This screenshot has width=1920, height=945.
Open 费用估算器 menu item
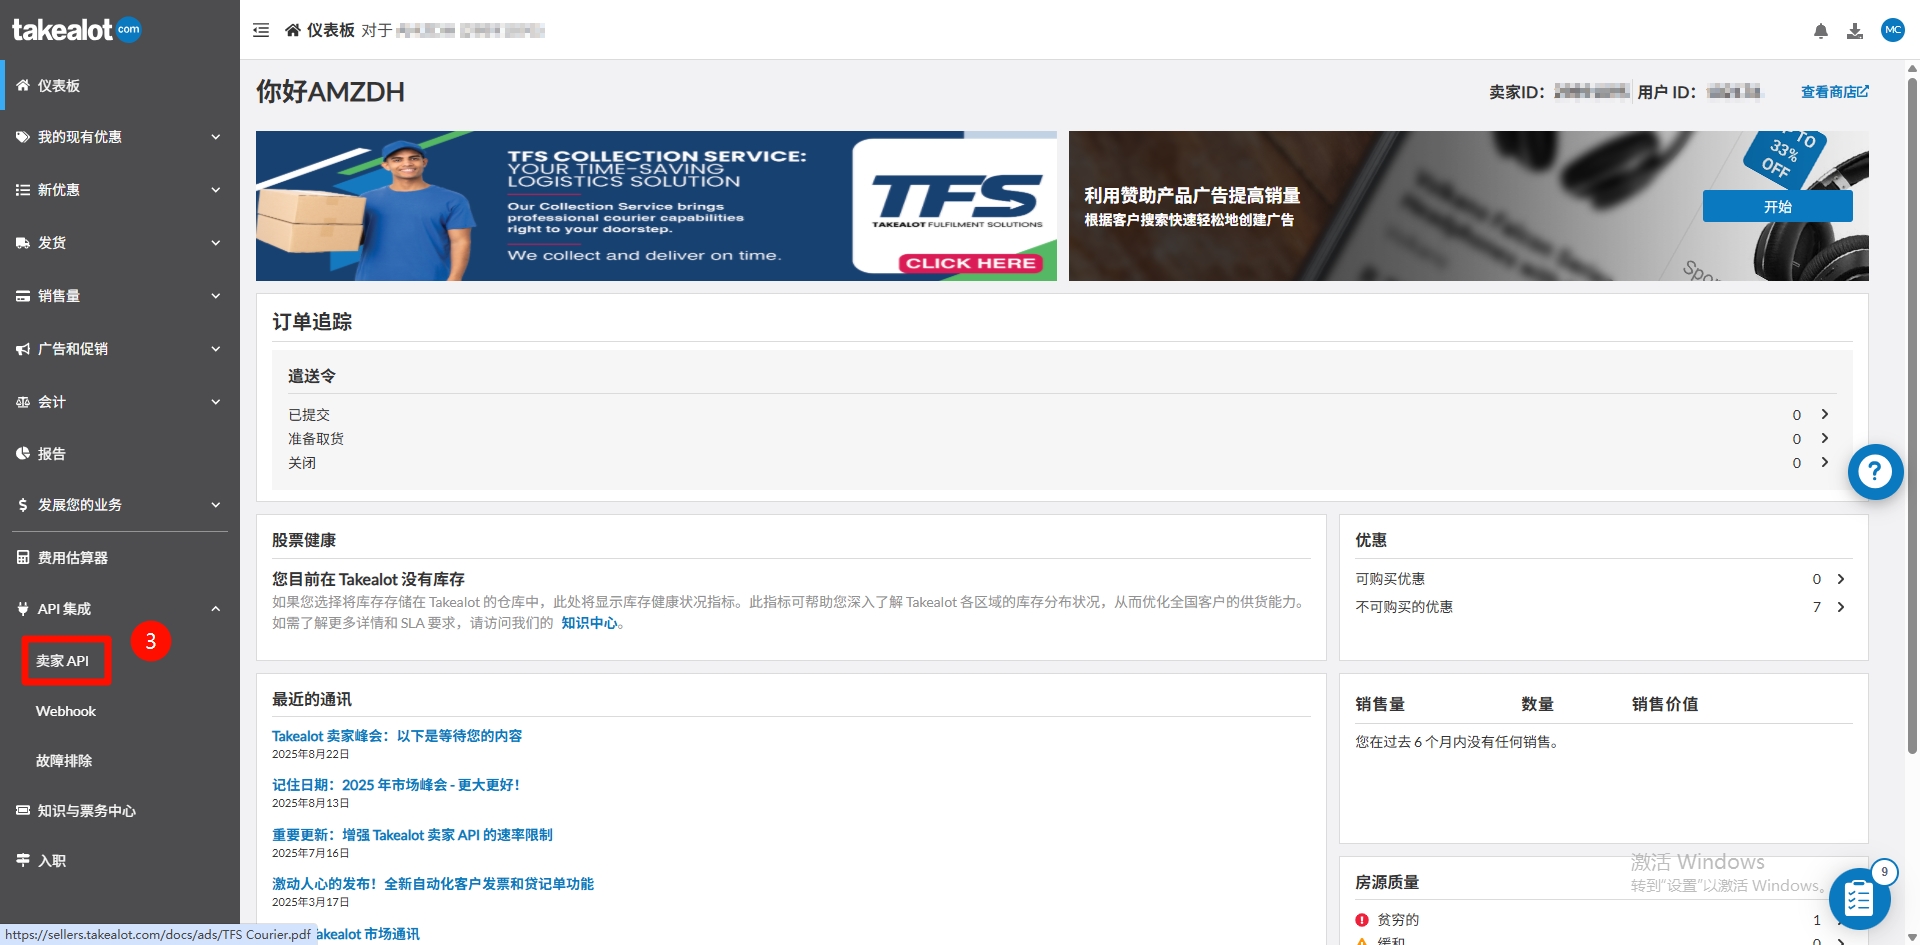pos(120,557)
